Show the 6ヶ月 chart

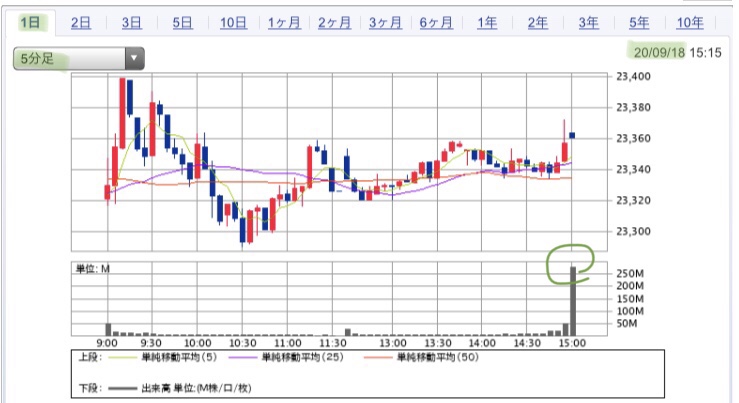(x=436, y=22)
